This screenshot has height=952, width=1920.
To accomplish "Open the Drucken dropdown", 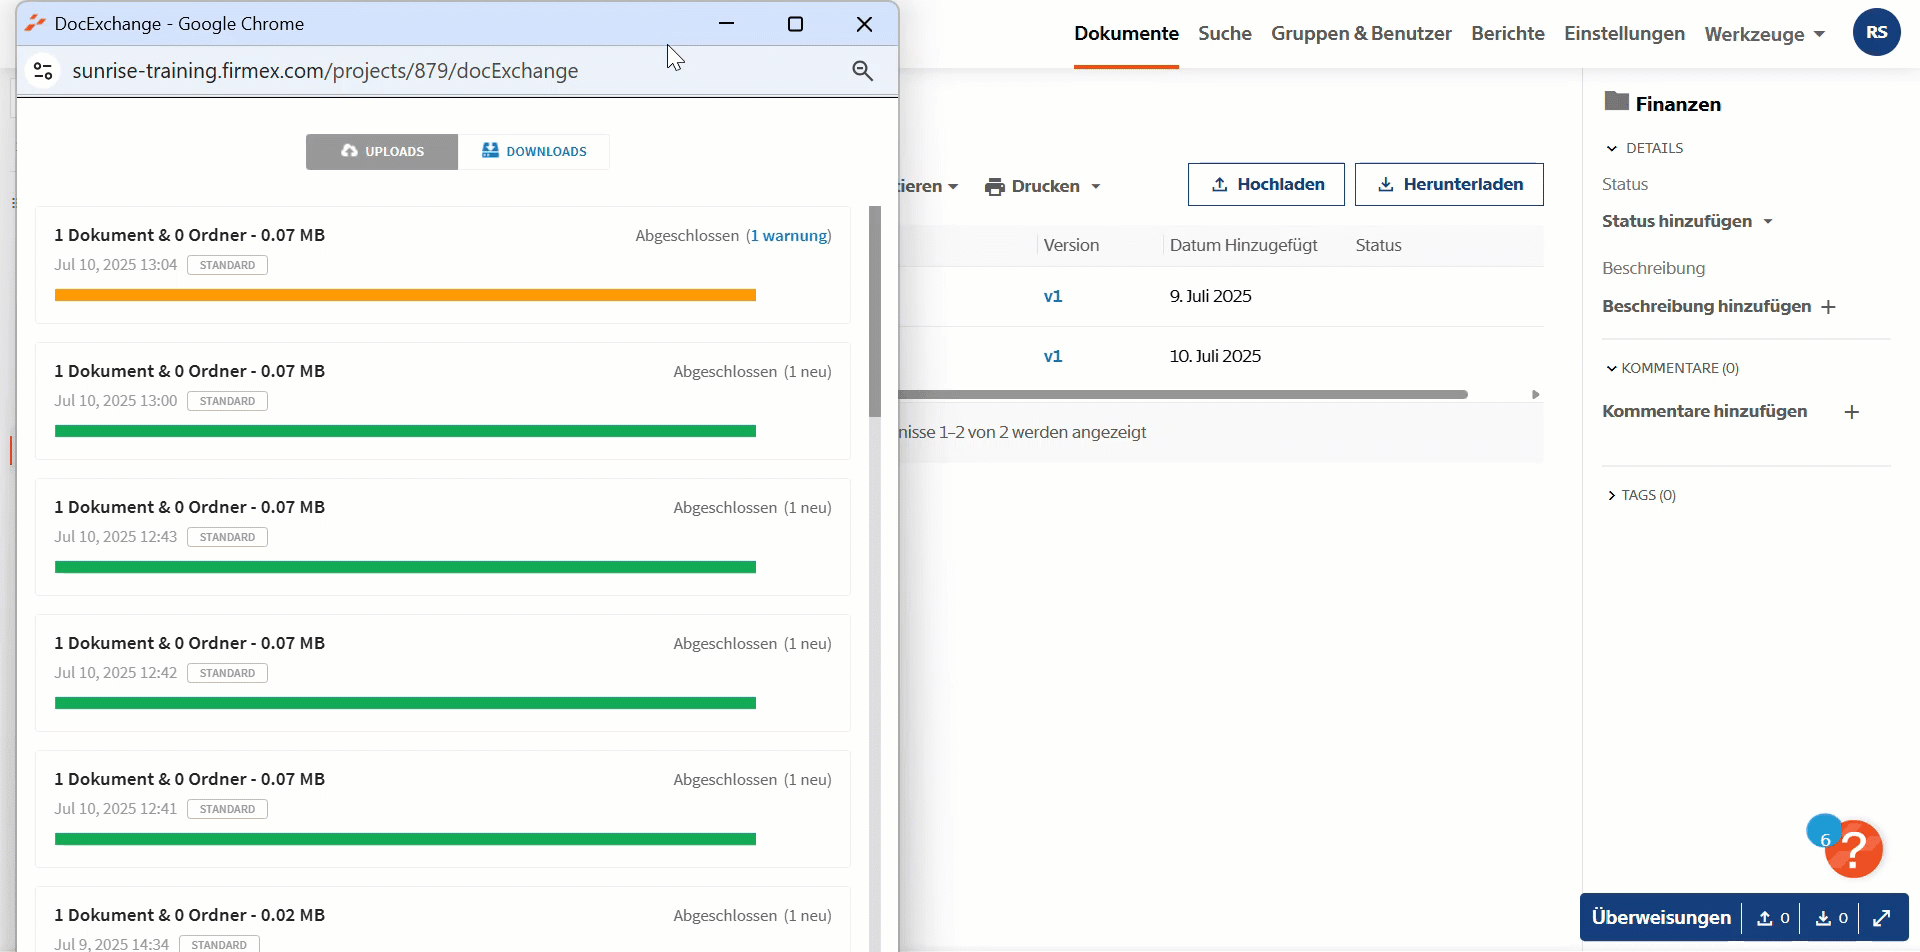I will [x=1043, y=187].
